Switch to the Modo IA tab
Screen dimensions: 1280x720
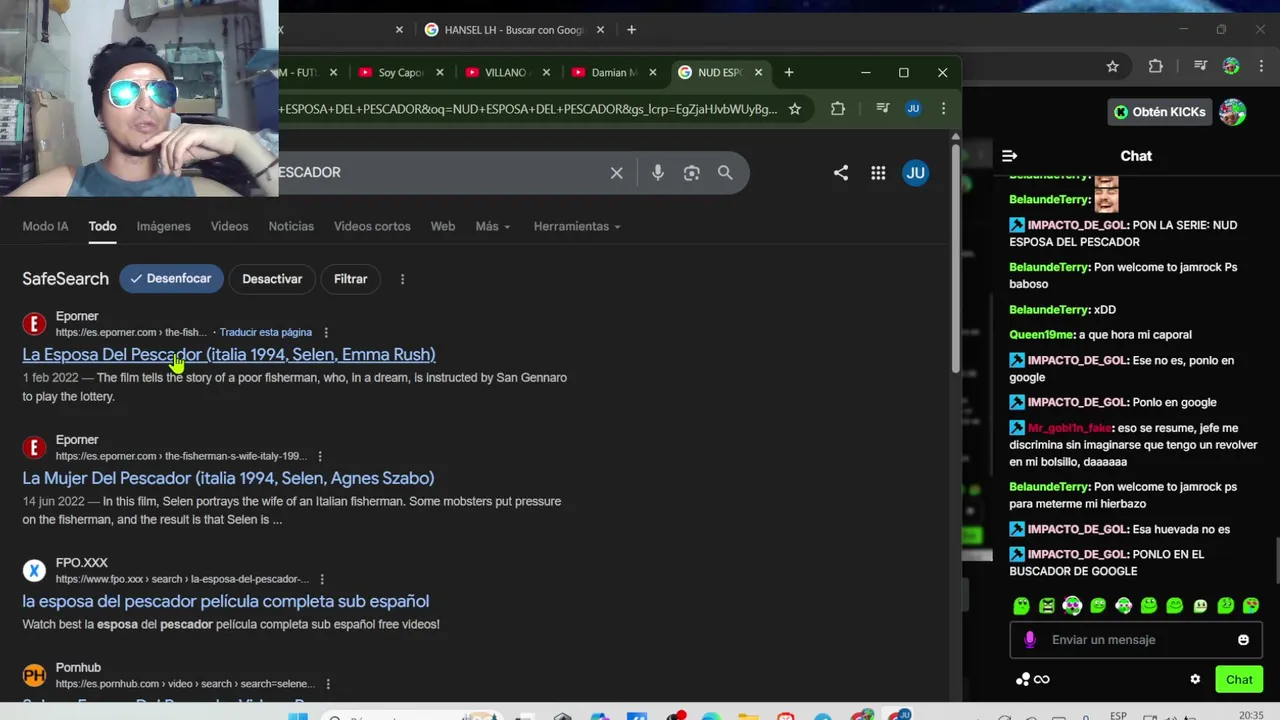45,227
